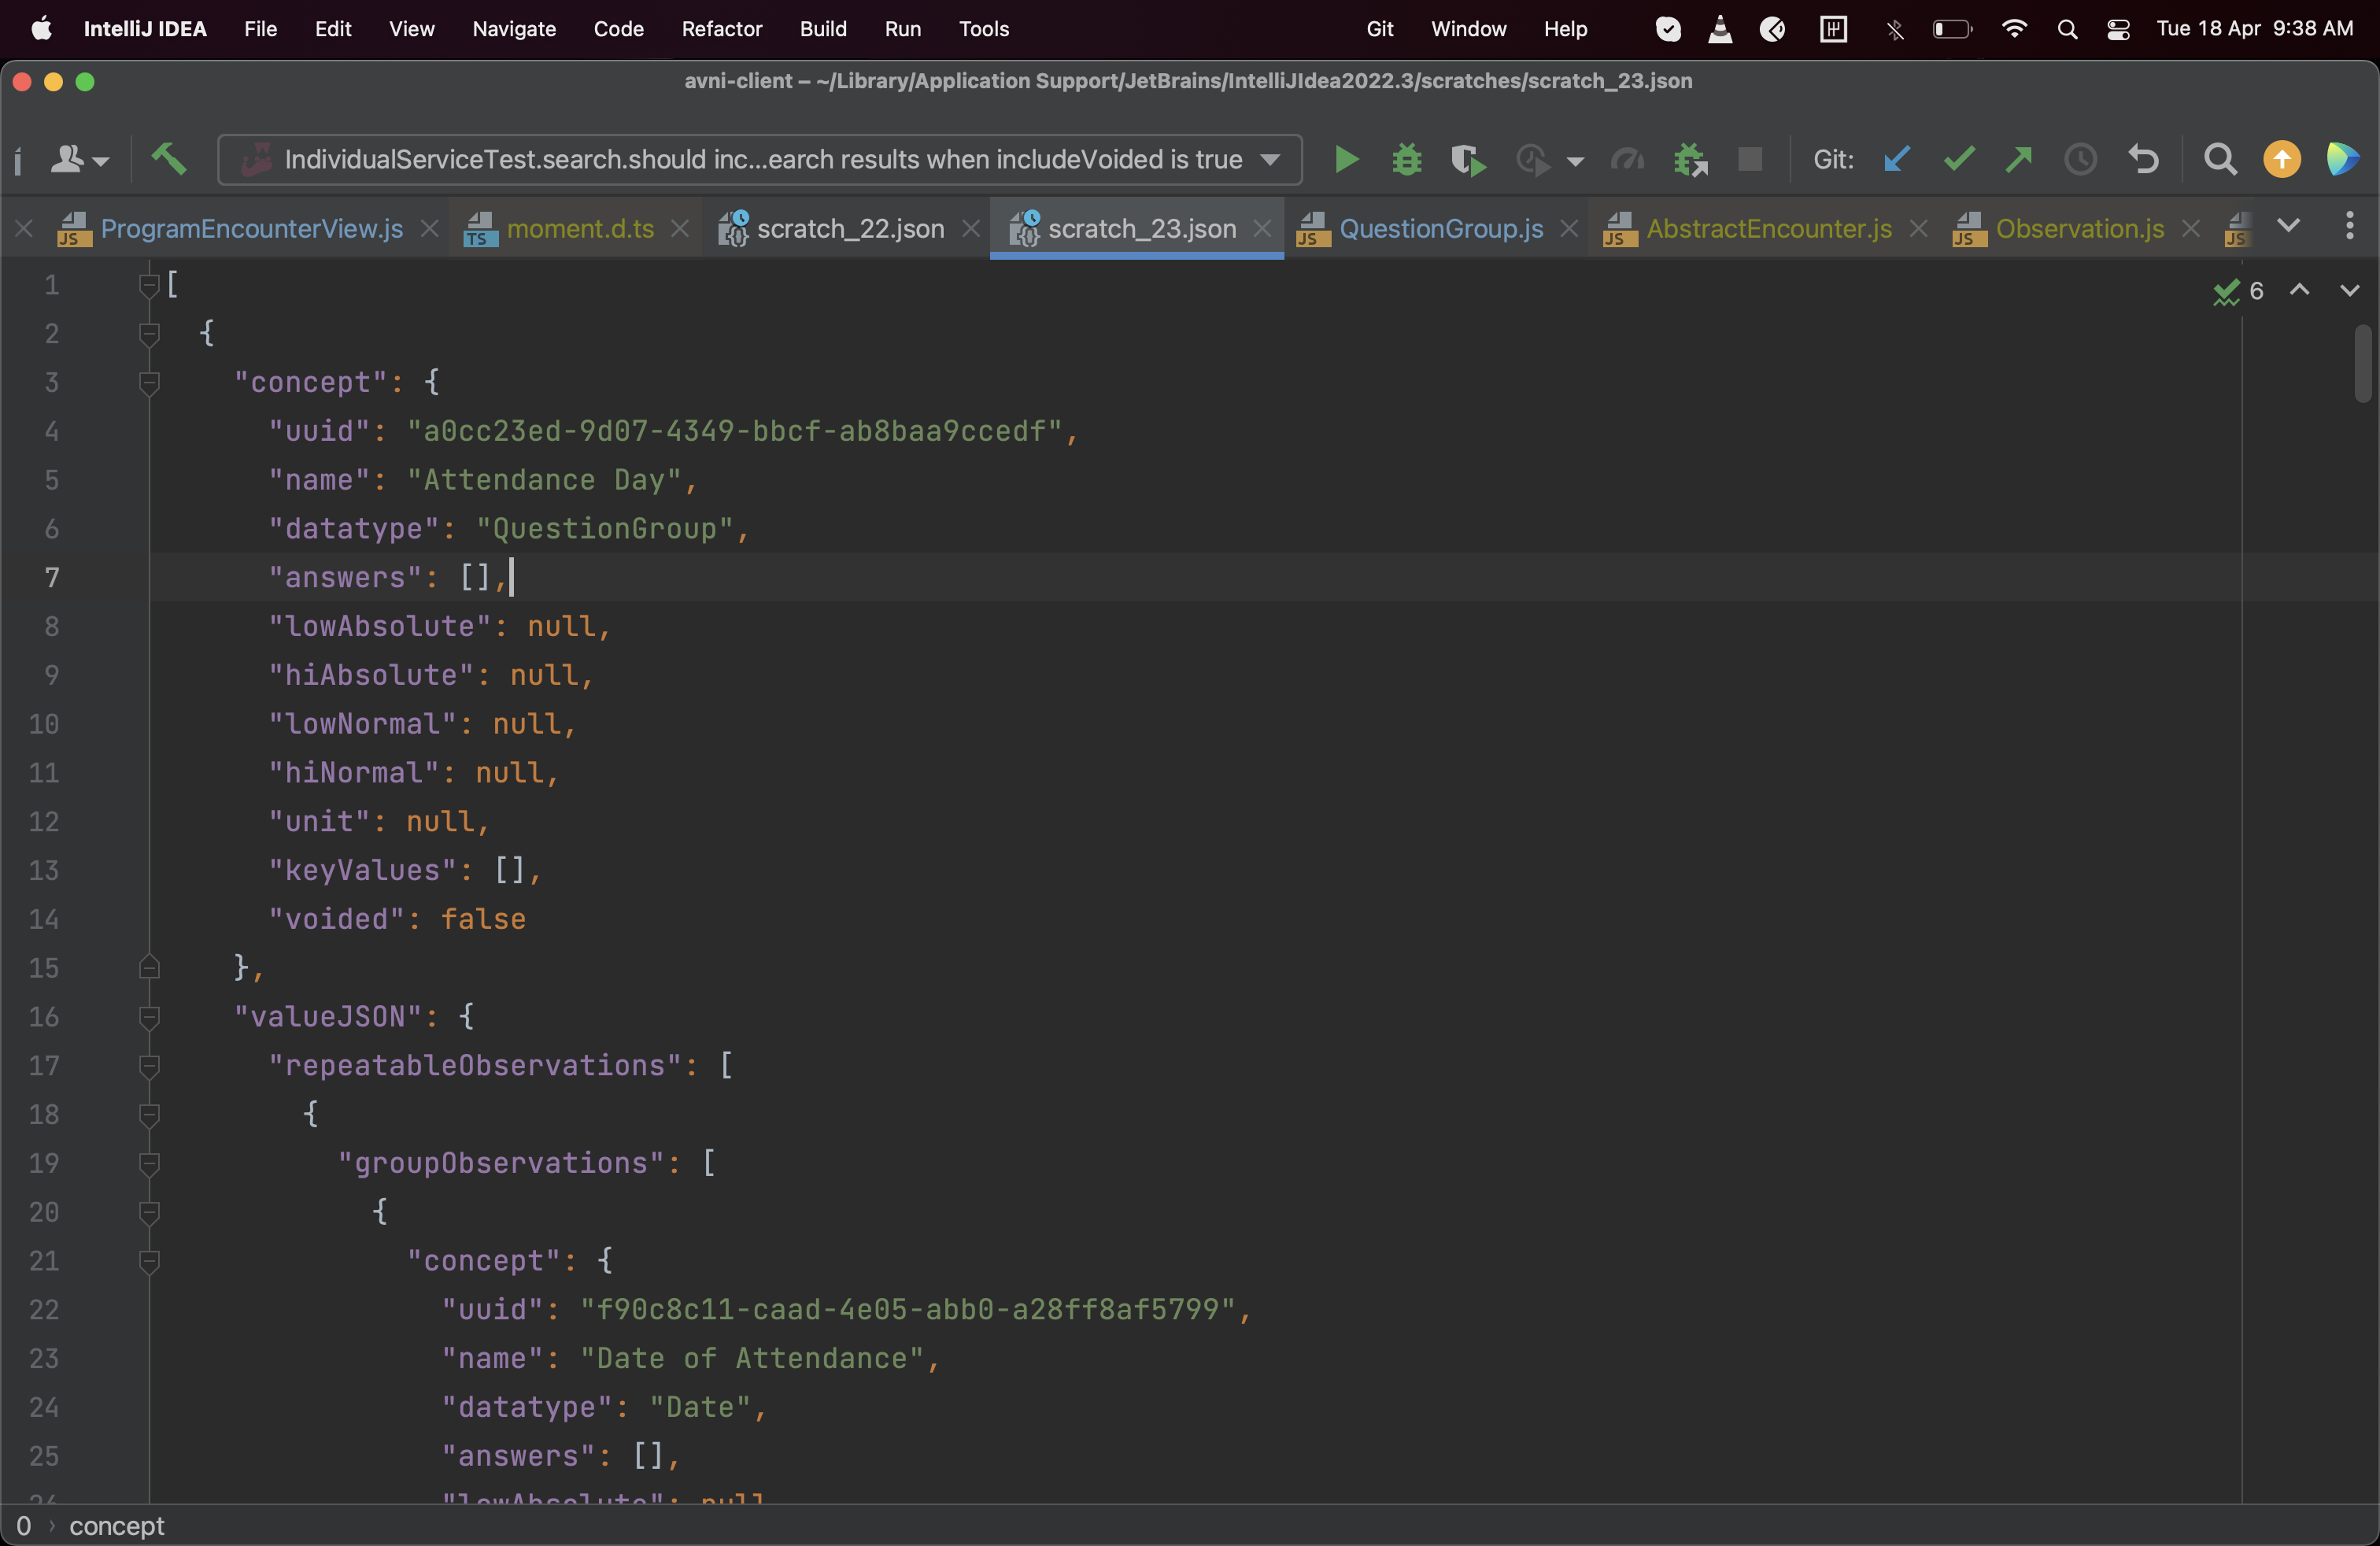Click the Bluetooth menu bar icon
This screenshot has width=2380, height=1546.
[x=1894, y=29]
